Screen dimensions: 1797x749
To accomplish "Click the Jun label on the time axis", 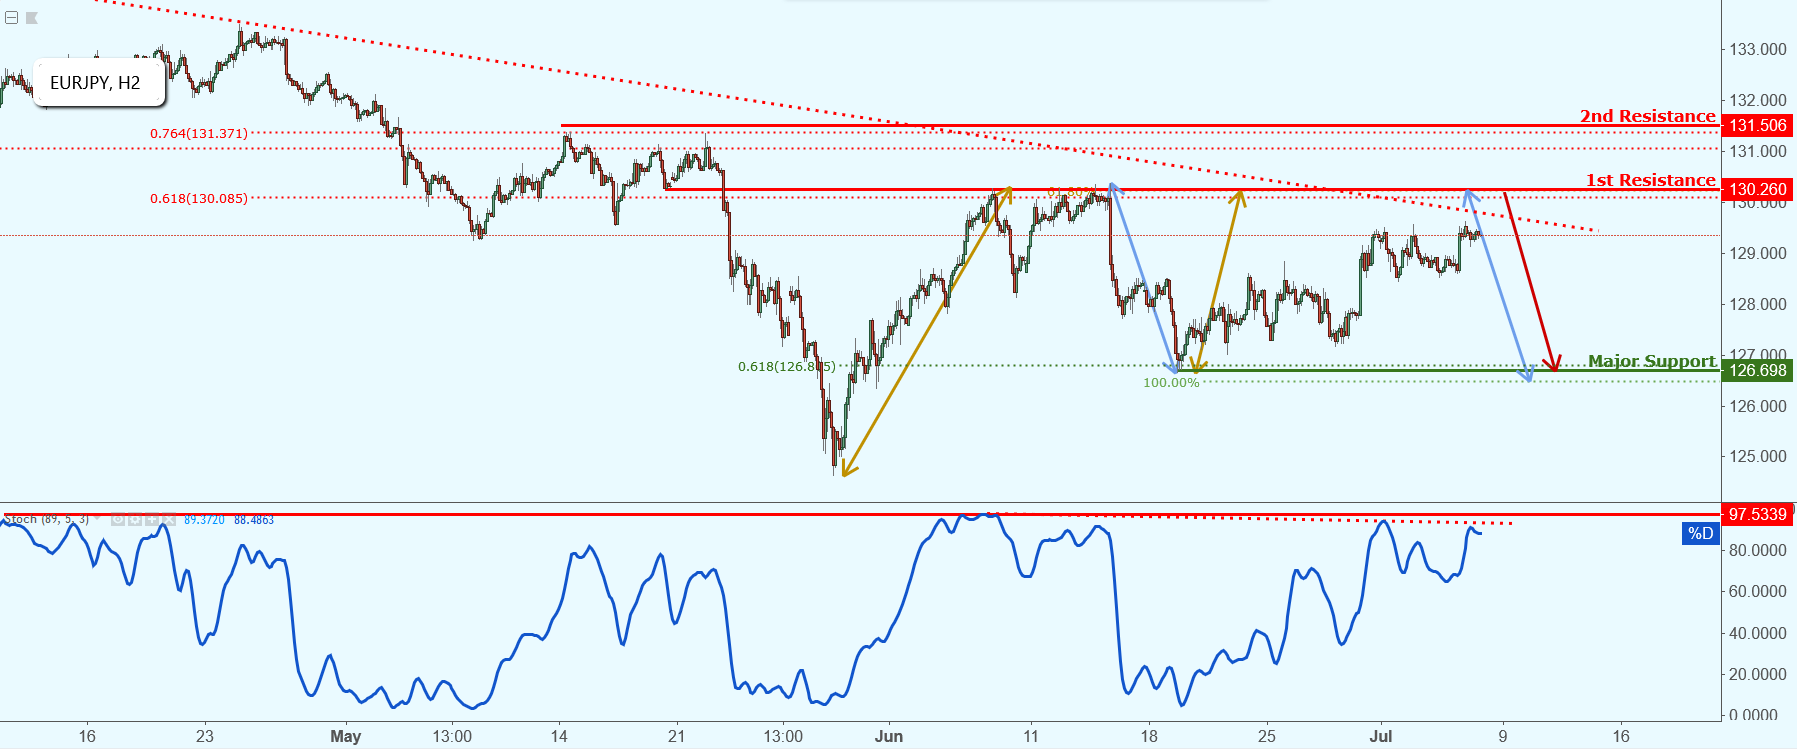I will [x=889, y=736].
